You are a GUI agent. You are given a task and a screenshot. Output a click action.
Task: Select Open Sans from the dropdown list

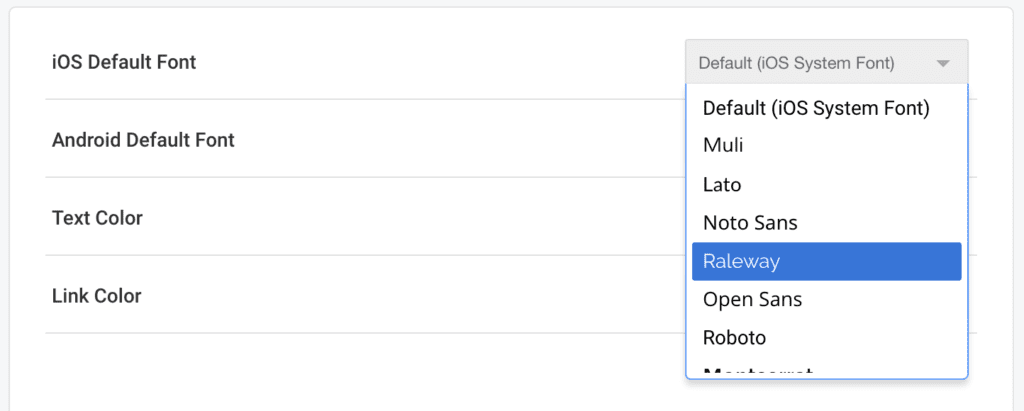[x=752, y=299]
